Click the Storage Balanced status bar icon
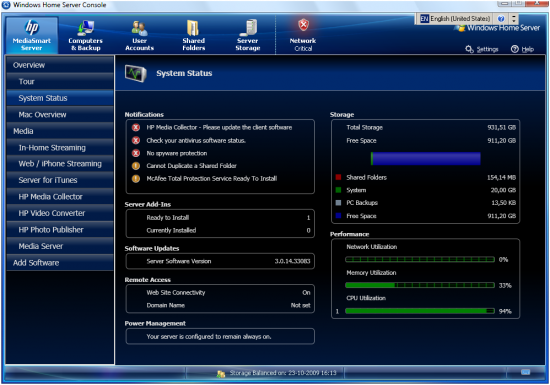This screenshot has width=550, height=385. pyautogui.click(x=221, y=374)
